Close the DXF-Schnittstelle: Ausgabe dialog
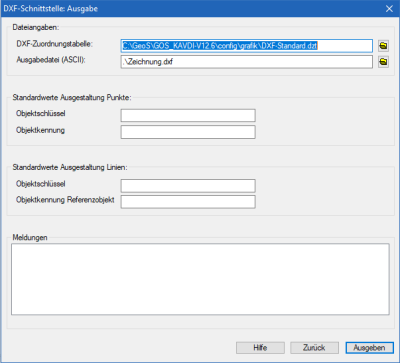Viewport: 400px width, 363px height. pyautogui.click(x=389, y=9)
